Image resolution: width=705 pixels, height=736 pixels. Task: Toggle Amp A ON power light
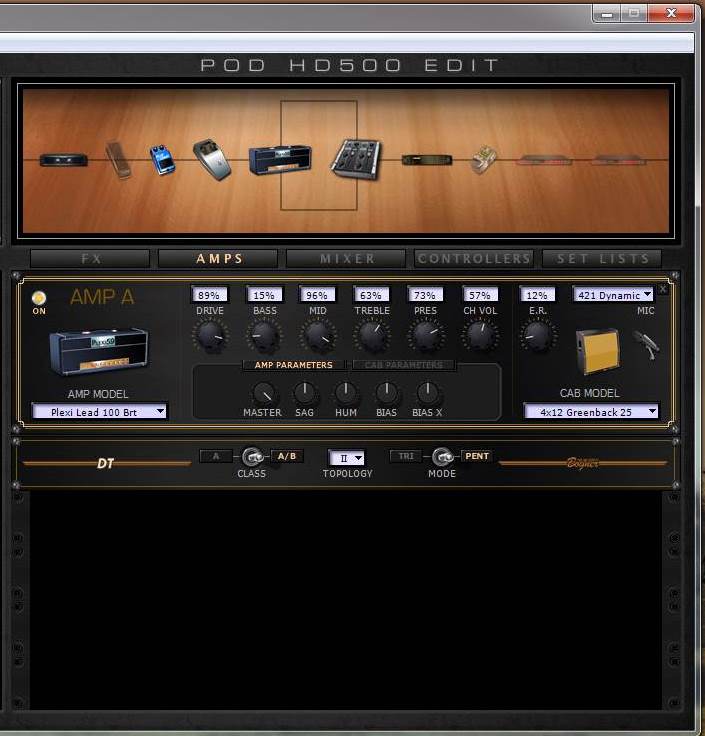point(39,298)
